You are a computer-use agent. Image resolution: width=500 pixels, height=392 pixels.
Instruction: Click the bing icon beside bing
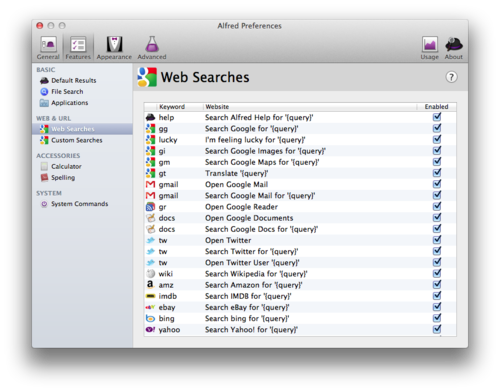(x=150, y=318)
